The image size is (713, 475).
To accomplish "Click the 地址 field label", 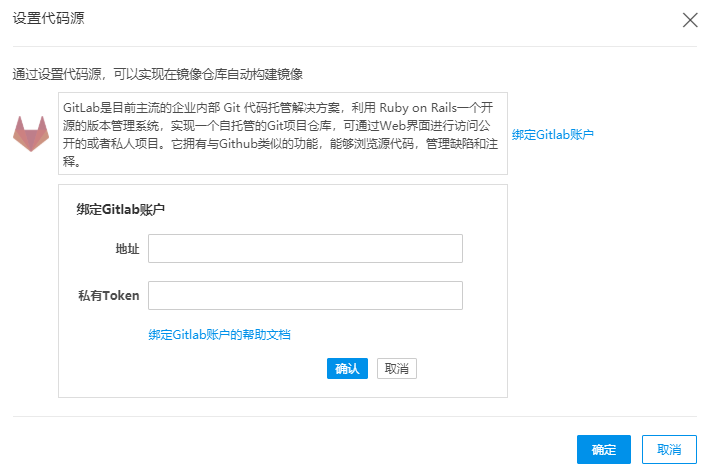I will pos(127,249).
